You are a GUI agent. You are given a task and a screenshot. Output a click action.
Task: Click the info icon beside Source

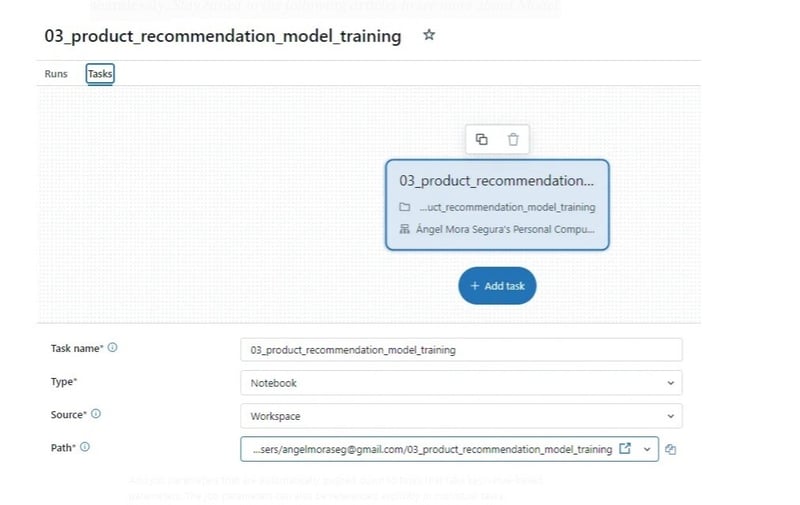click(x=96, y=414)
